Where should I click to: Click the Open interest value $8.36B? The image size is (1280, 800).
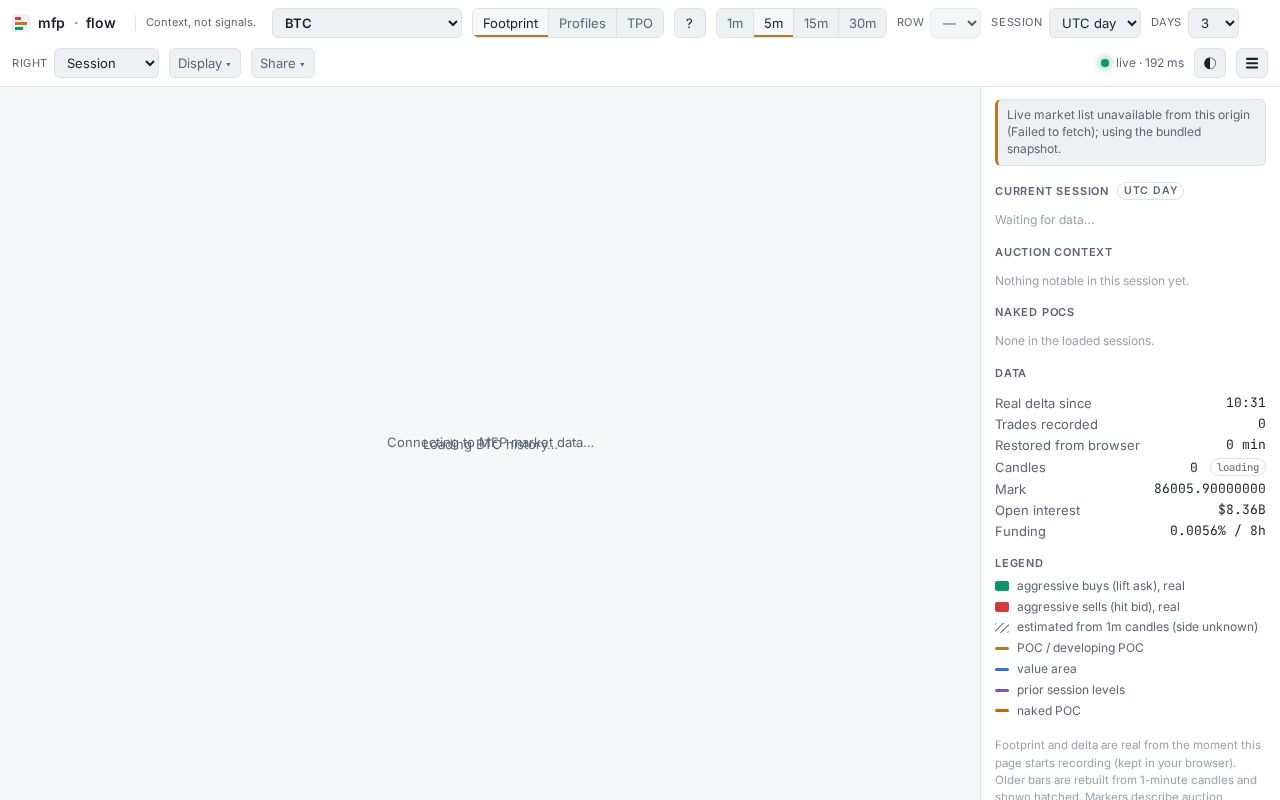tap(1242, 510)
